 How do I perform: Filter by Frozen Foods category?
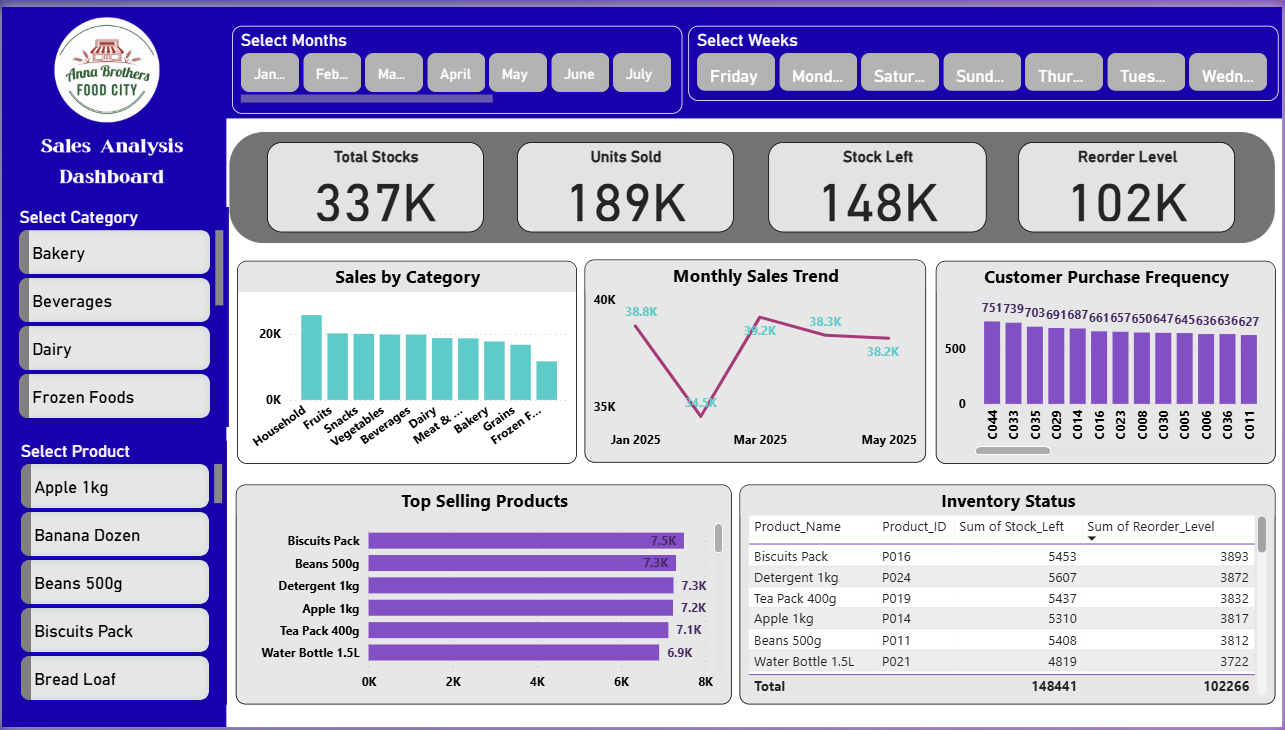click(113, 396)
